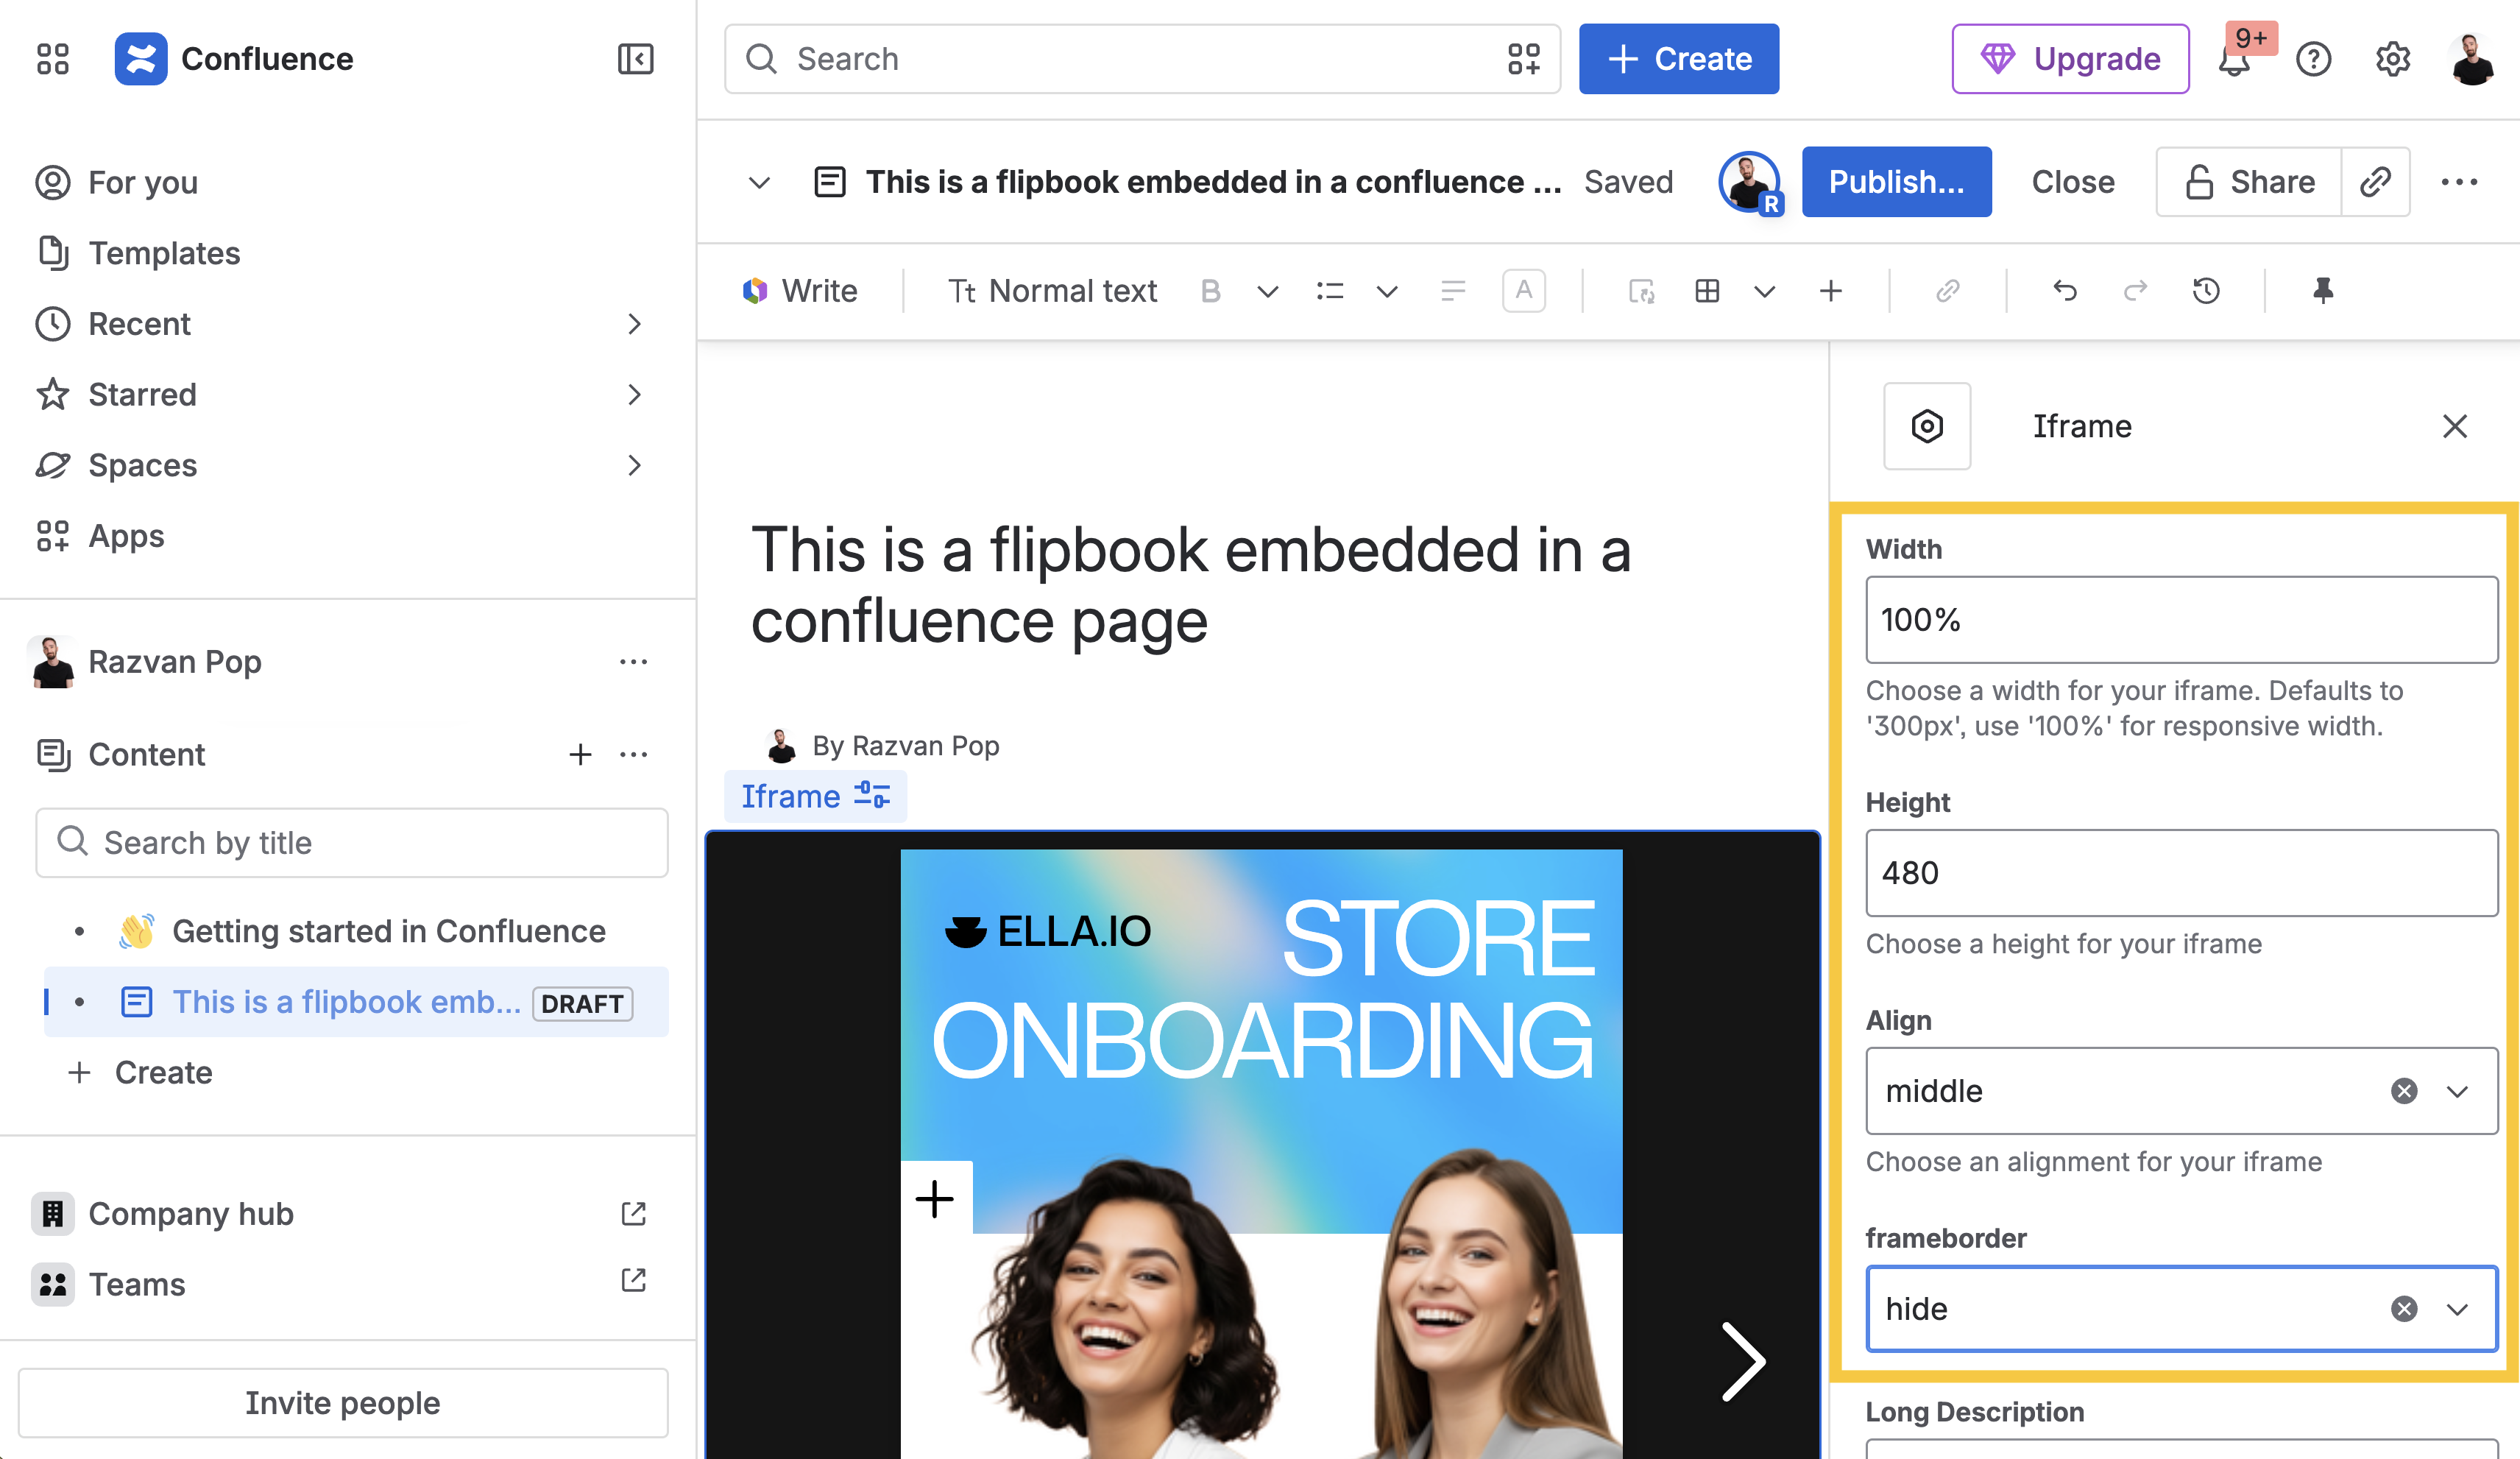Image resolution: width=2520 pixels, height=1459 pixels.
Task: Open the frameborder dropdown arrow
Action: pyautogui.click(x=2456, y=1309)
